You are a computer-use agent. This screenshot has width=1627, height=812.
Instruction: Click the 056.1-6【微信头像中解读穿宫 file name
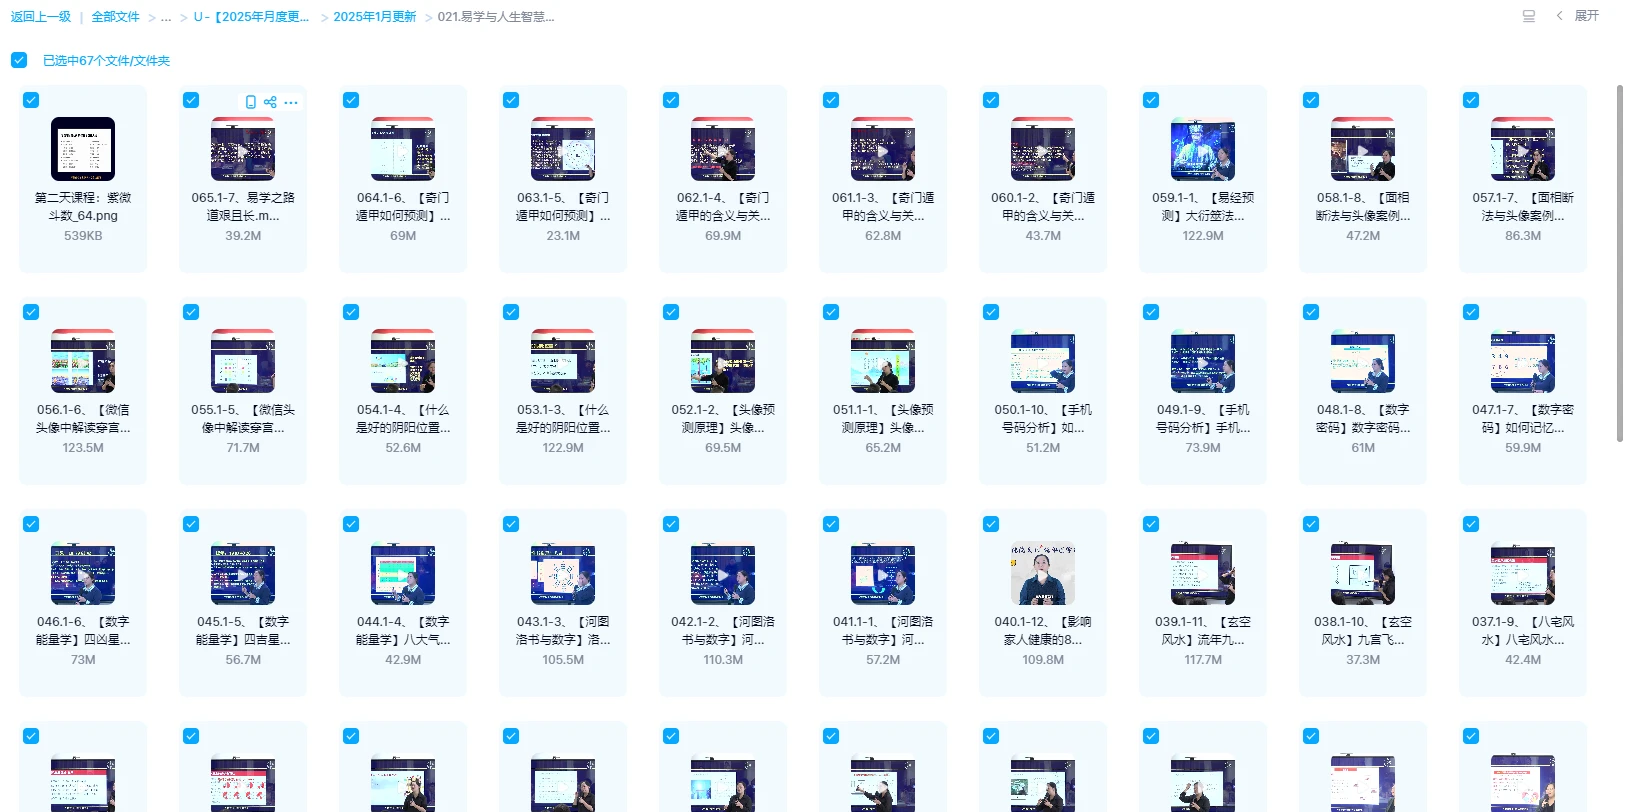pyautogui.click(x=83, y=419)
